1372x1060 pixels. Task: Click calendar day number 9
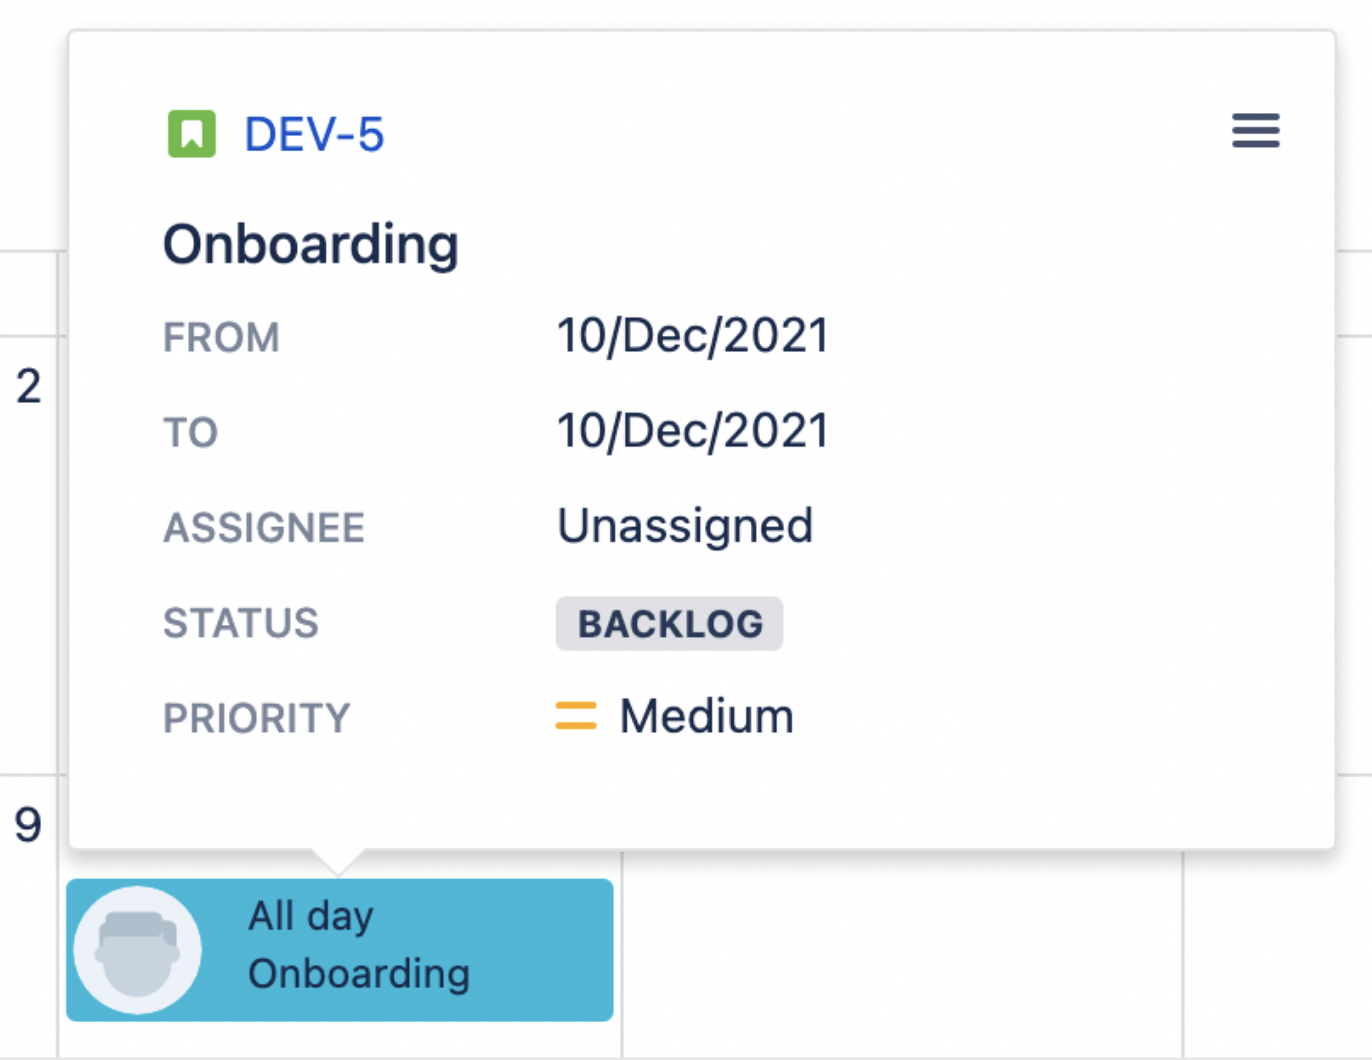(28, 825)
